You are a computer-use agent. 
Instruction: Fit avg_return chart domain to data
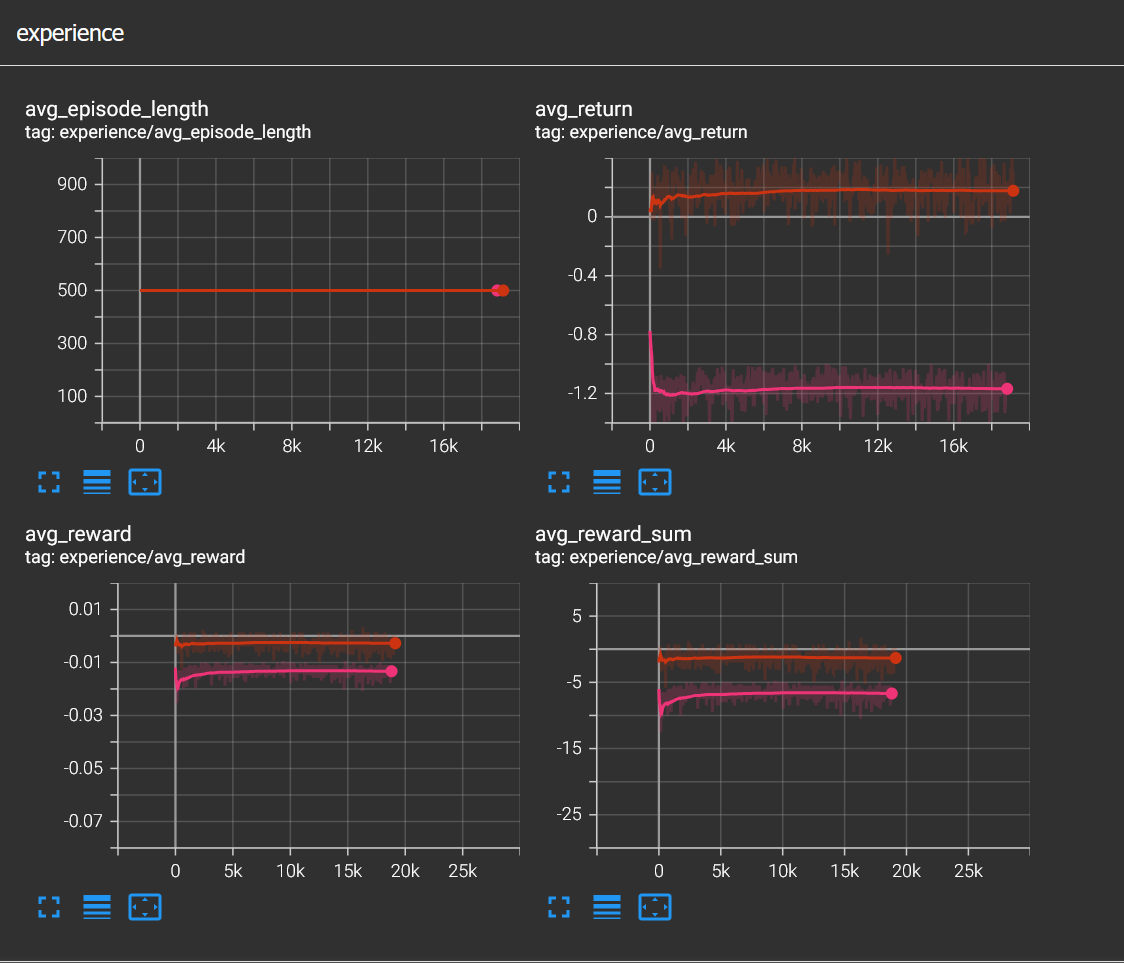coord(655,482)
